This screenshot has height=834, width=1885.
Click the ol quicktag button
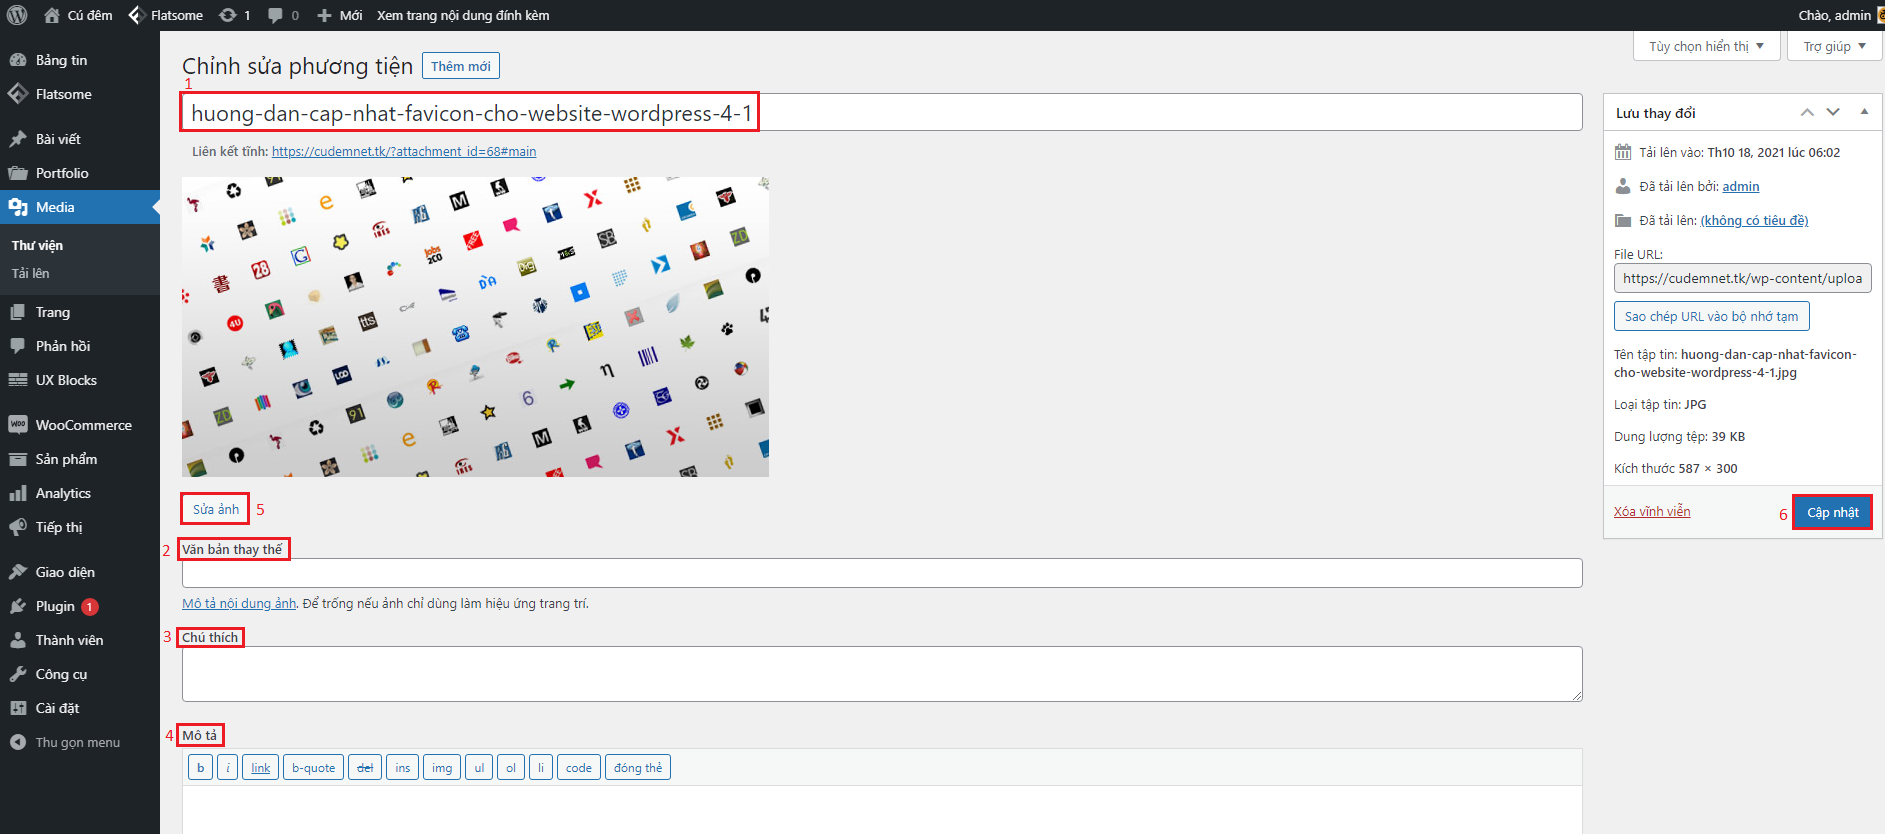(511, 768)
